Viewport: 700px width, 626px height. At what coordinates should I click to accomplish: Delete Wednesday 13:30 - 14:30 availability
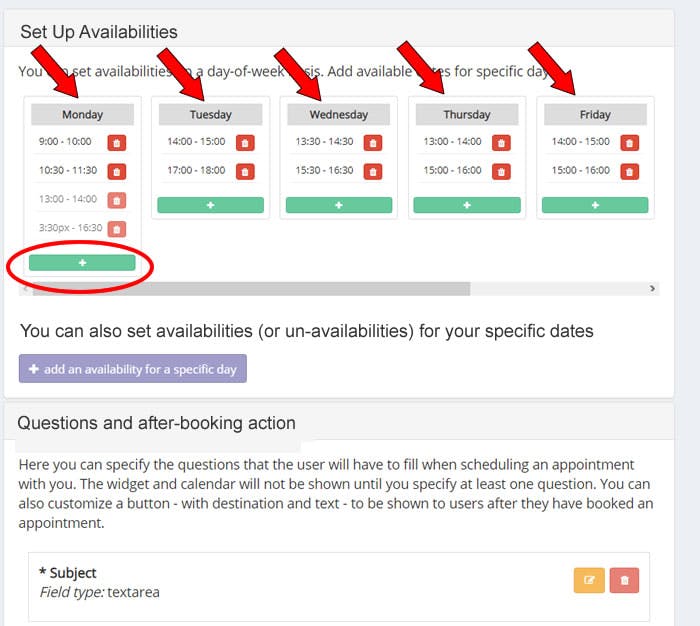373,143
